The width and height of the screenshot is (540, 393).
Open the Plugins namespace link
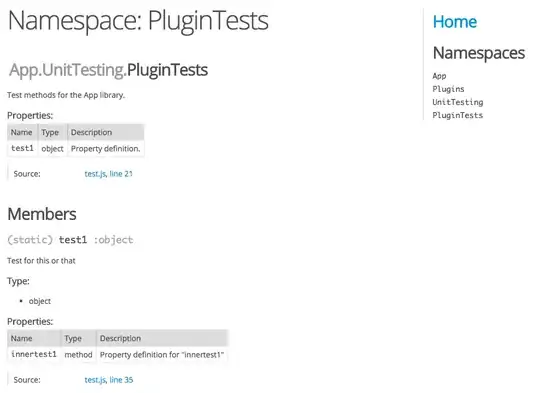pos(448,89)
